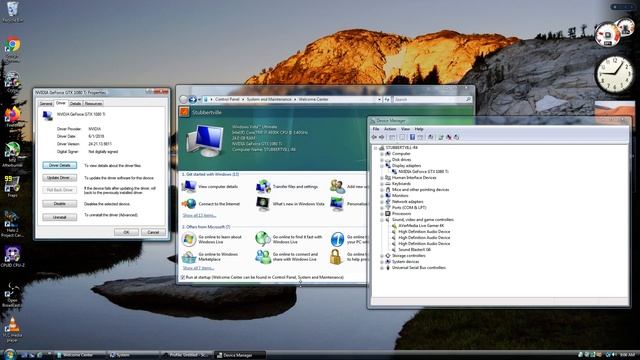The width and height of the screenshot is (640, 360).
Task: Open the Google Chrome desktop icon
Action: [x=13, y=48]
